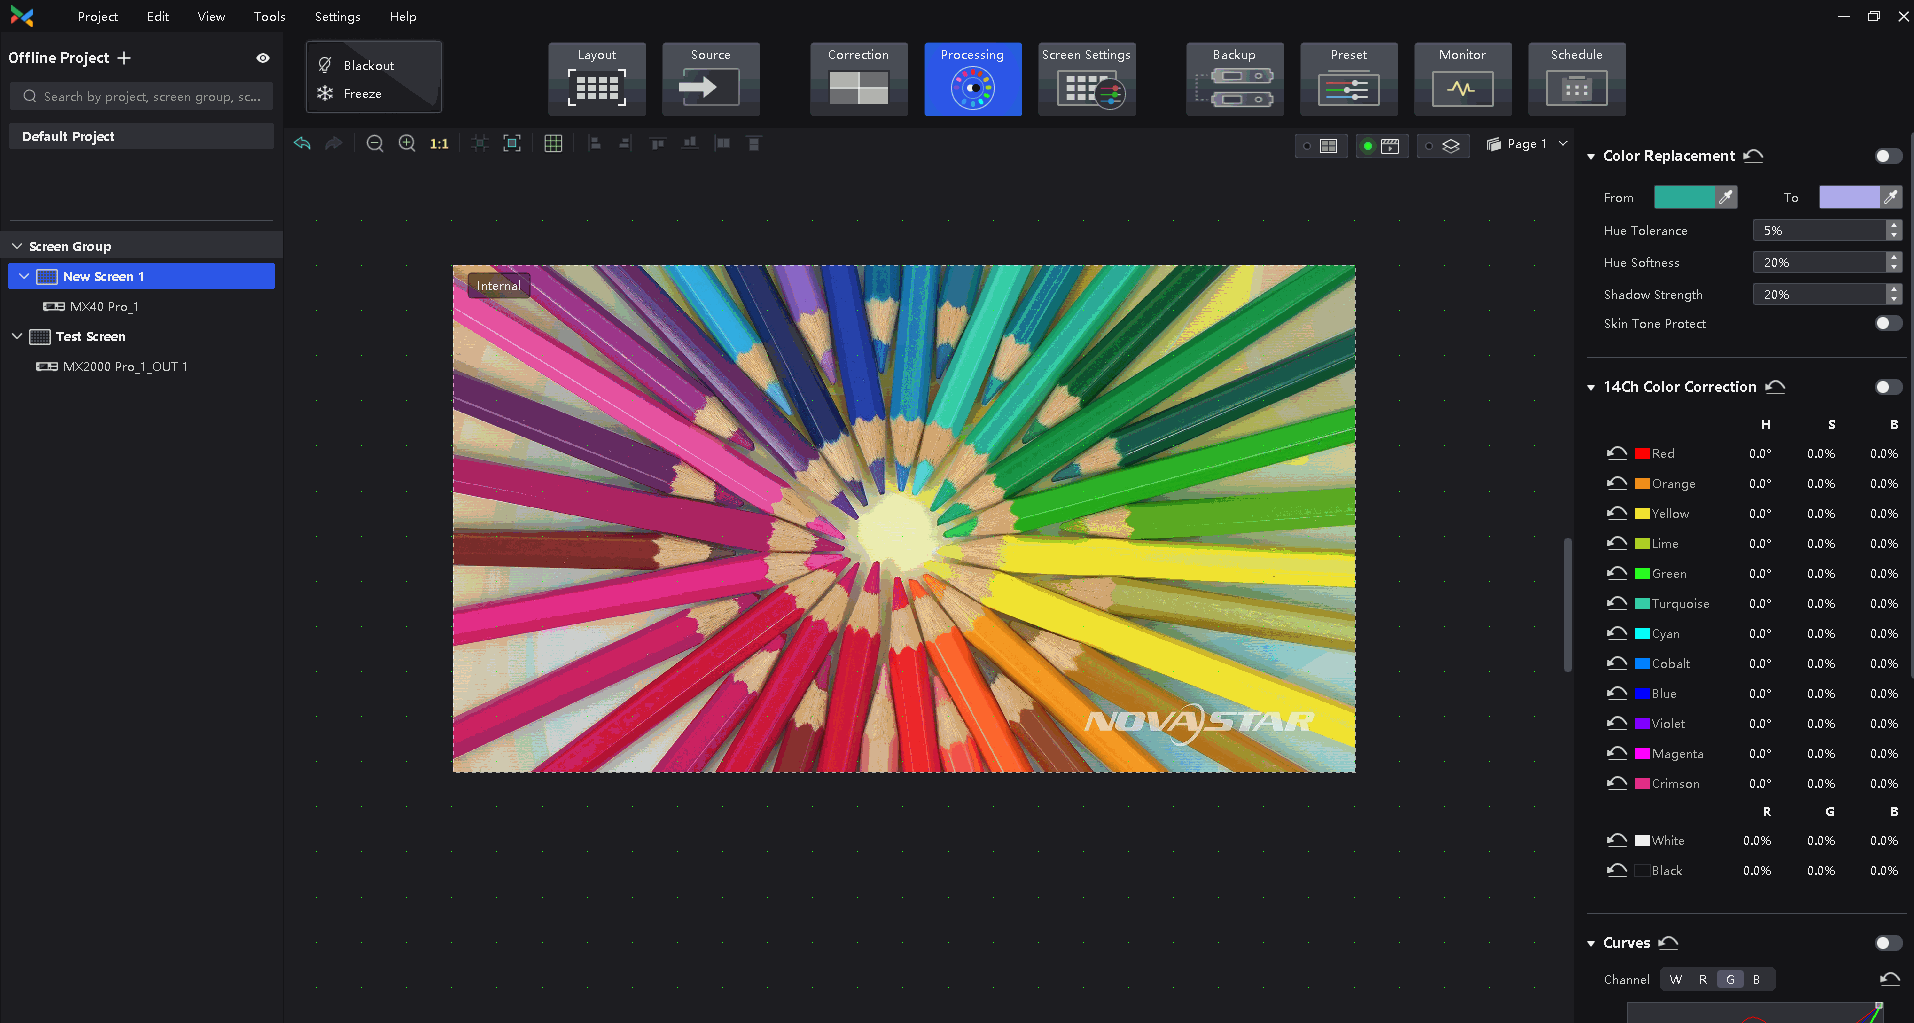Increase Hue Tolerance with stepper
The width and height of the screenshot is (1914, 1023).
pos(1893,225)
